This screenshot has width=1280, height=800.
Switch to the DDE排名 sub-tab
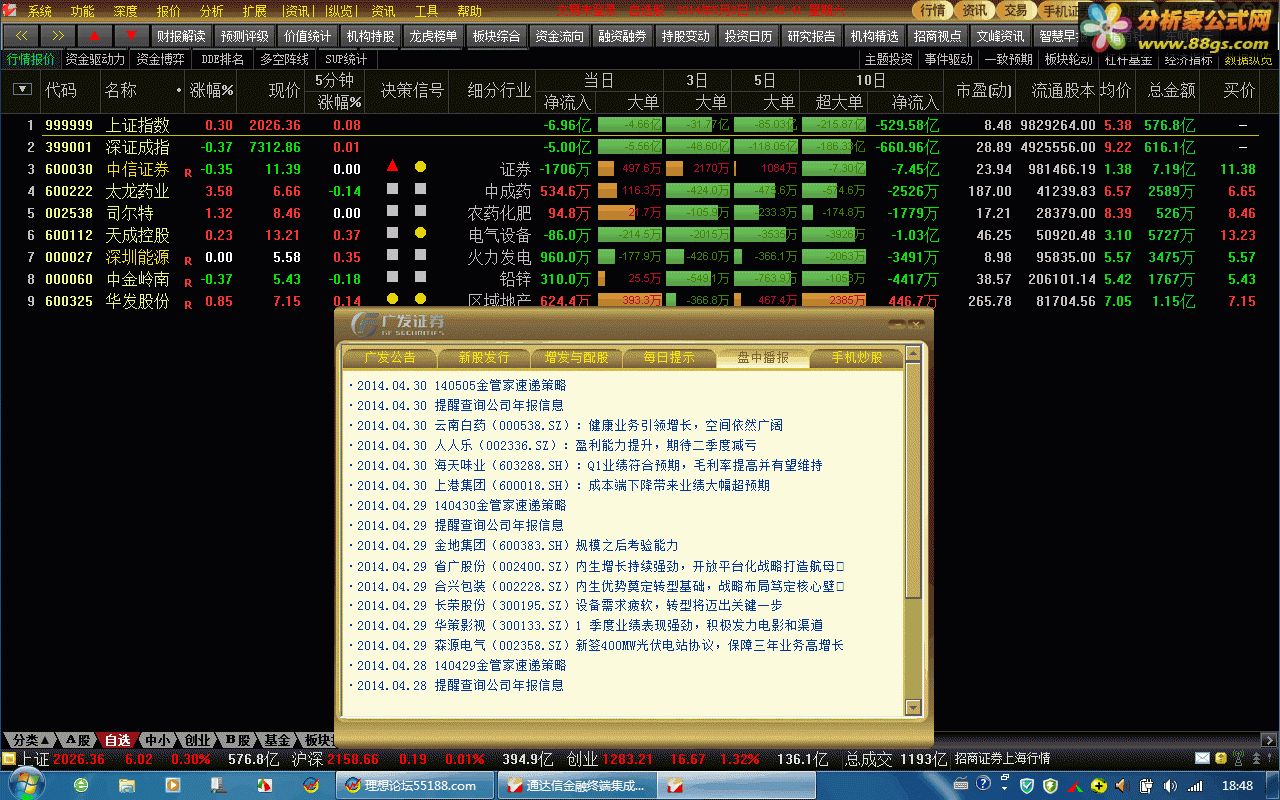[x=222, y=59]
